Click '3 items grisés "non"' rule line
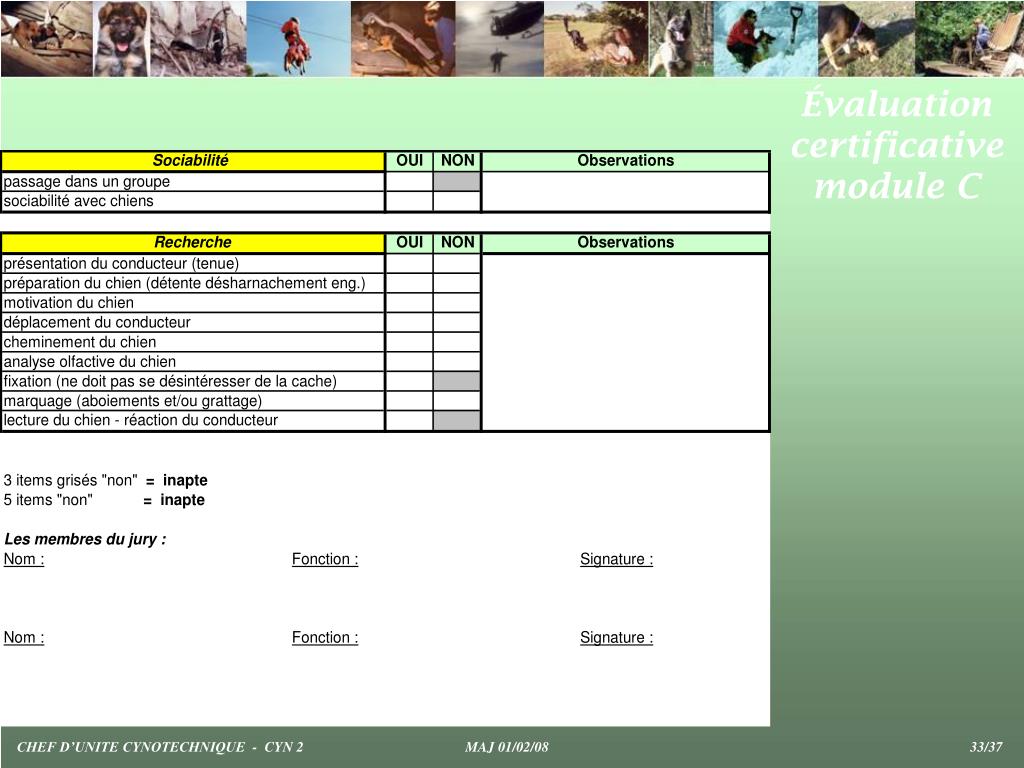 pos(105,481)
